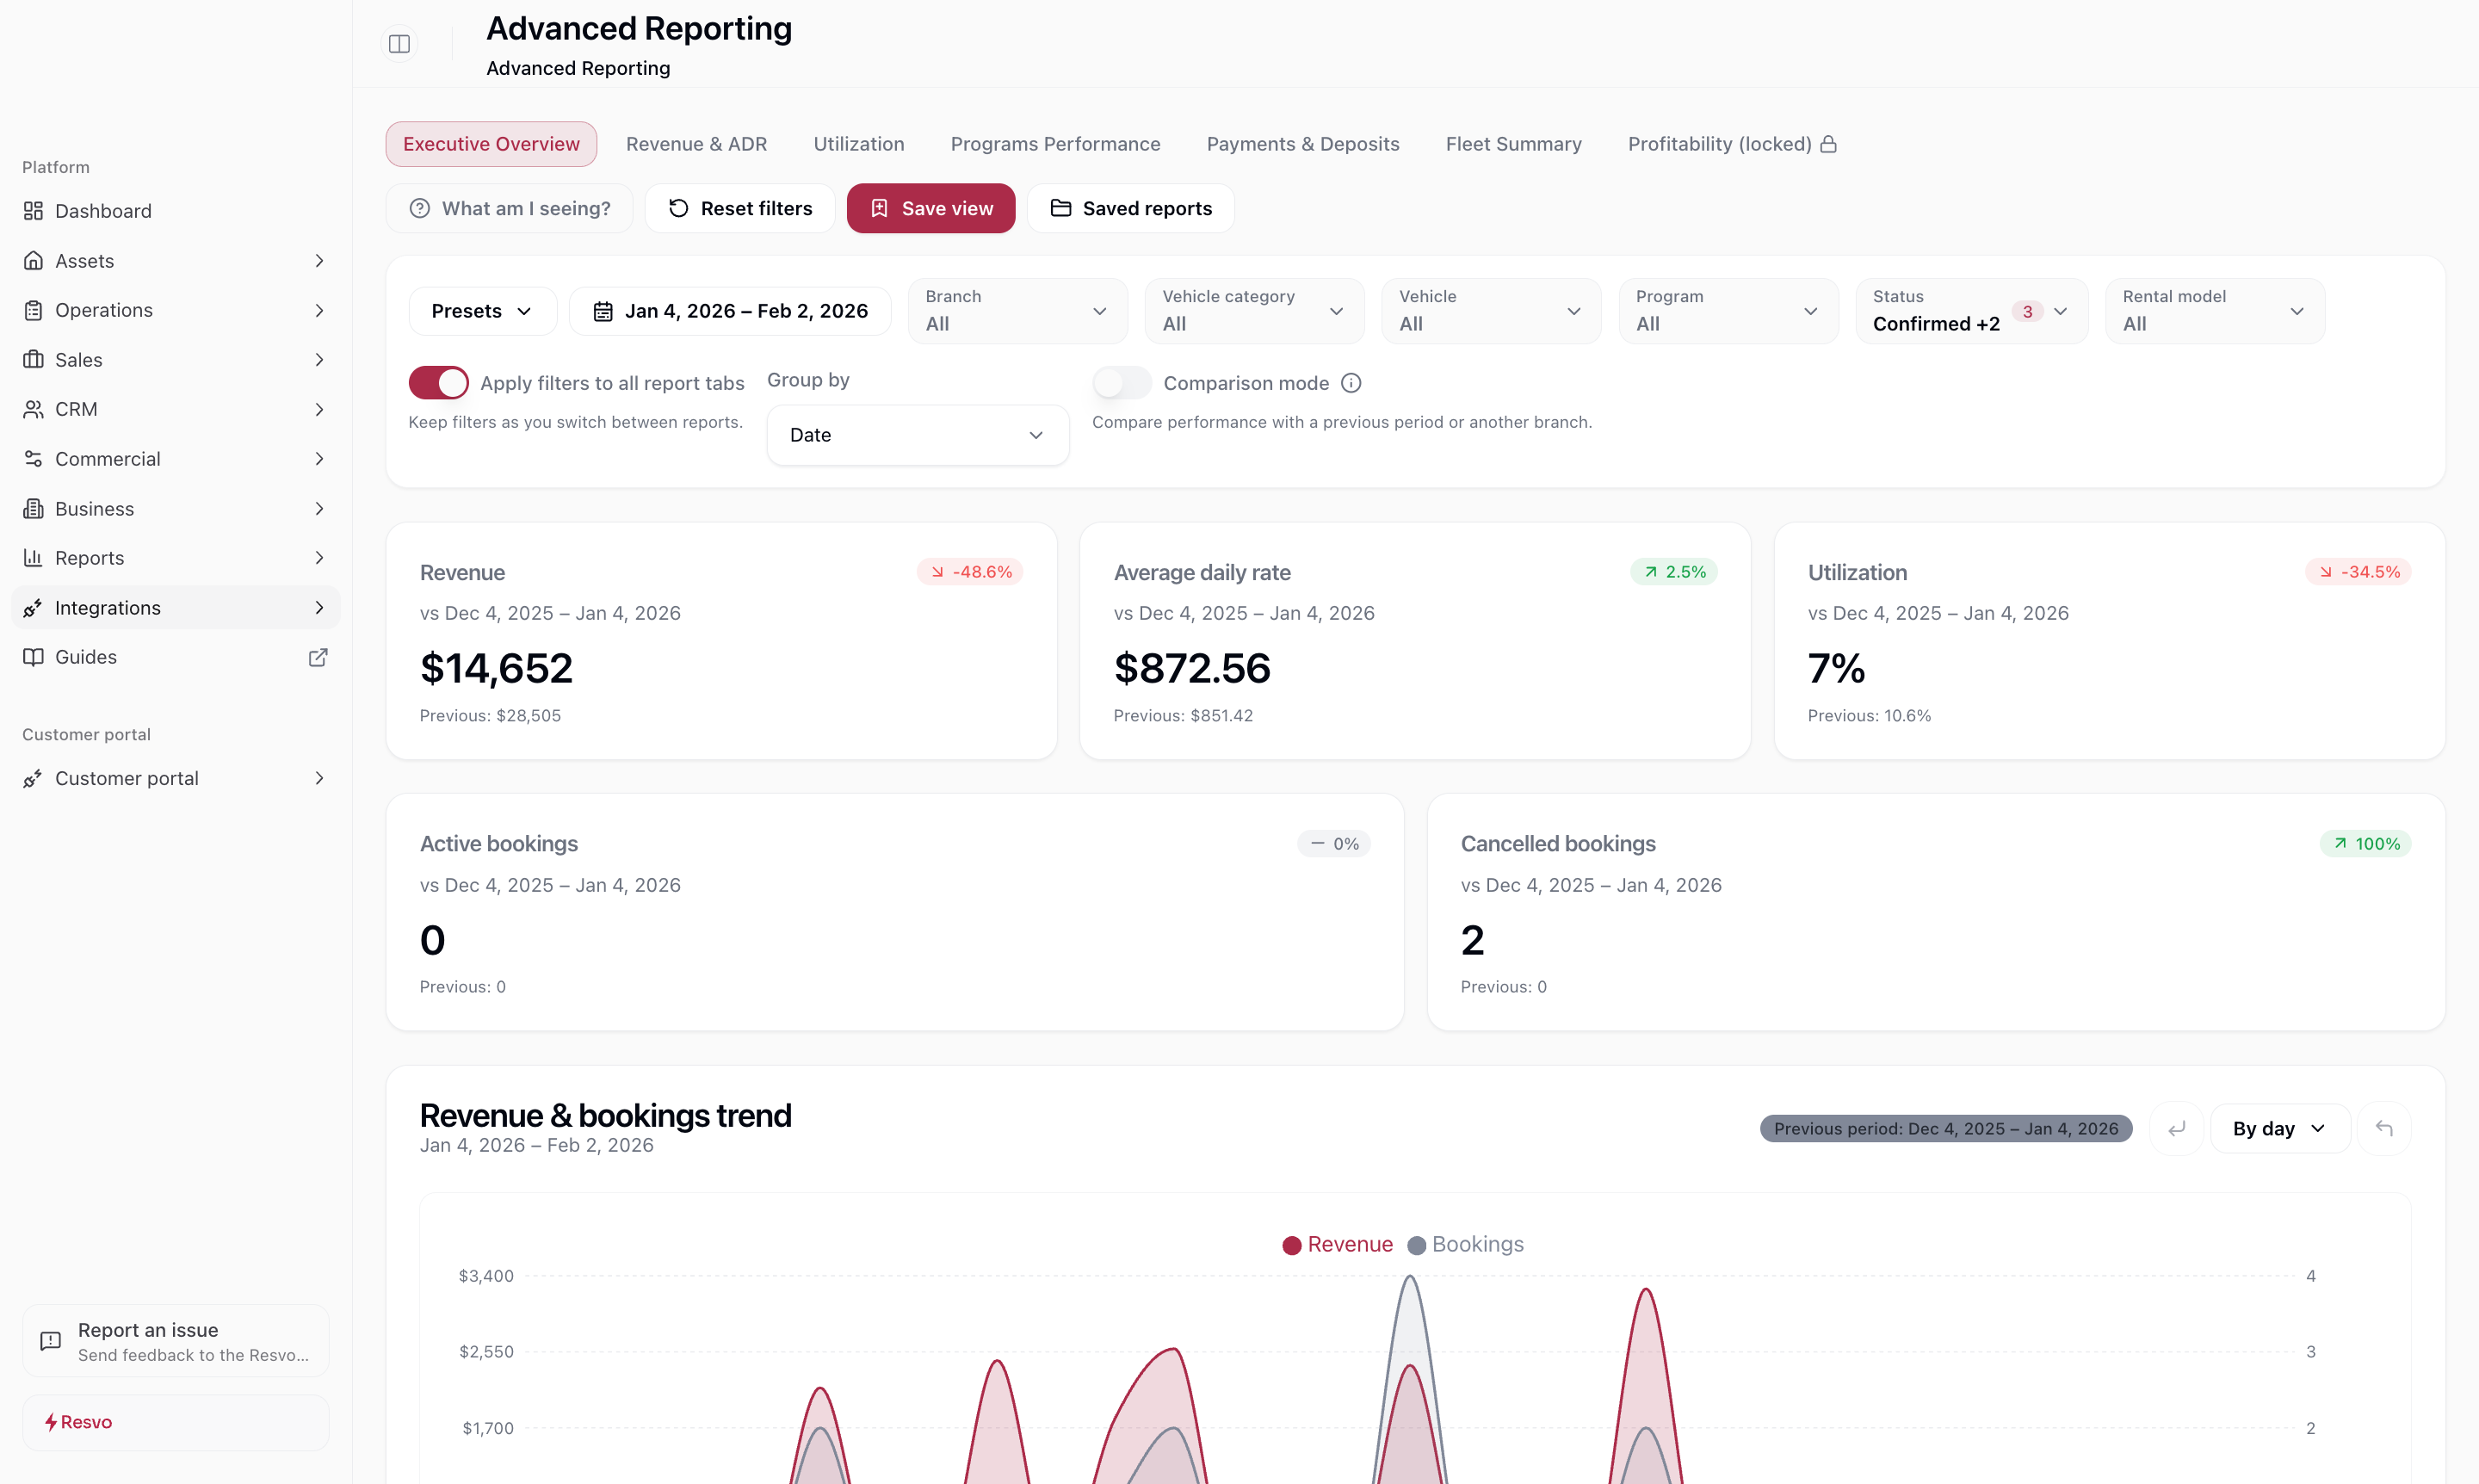Click the lock icon on Profitability tab
The width and height of the screenshot is (2479, 1484).
click(1829, 144)
